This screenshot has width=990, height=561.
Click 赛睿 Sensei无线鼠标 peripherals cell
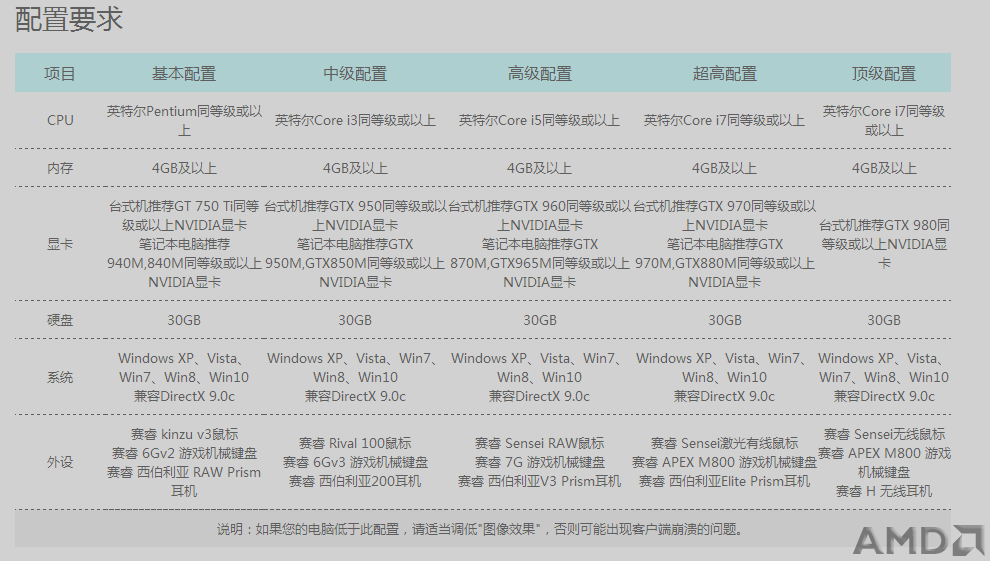(x=884, y=463)
